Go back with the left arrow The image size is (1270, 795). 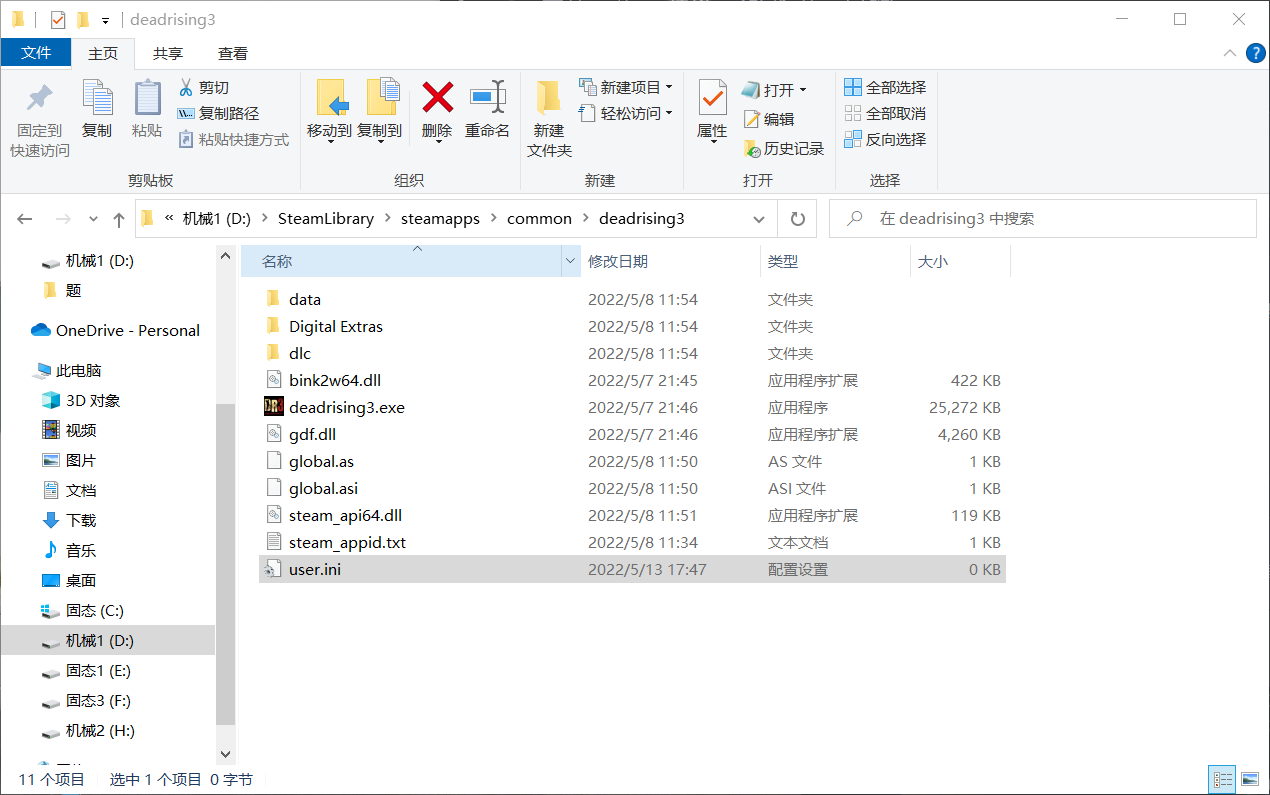(x=25, y=219)
